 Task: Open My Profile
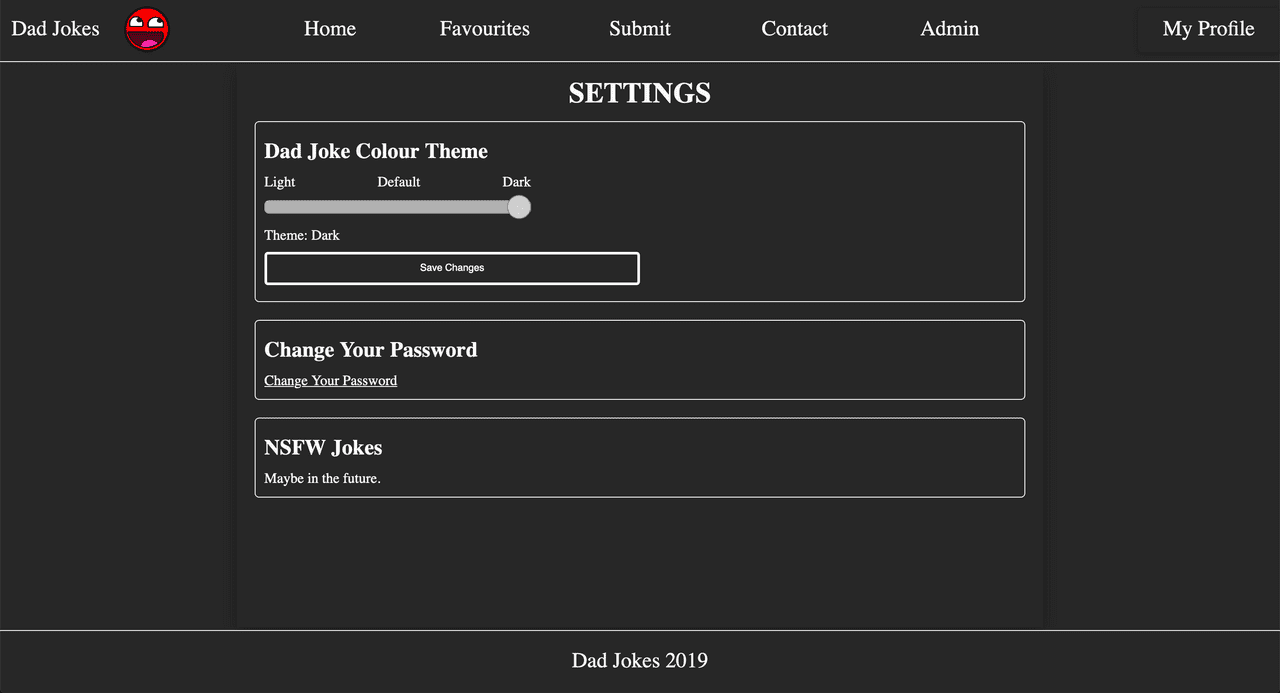[x=1208, y=29]
